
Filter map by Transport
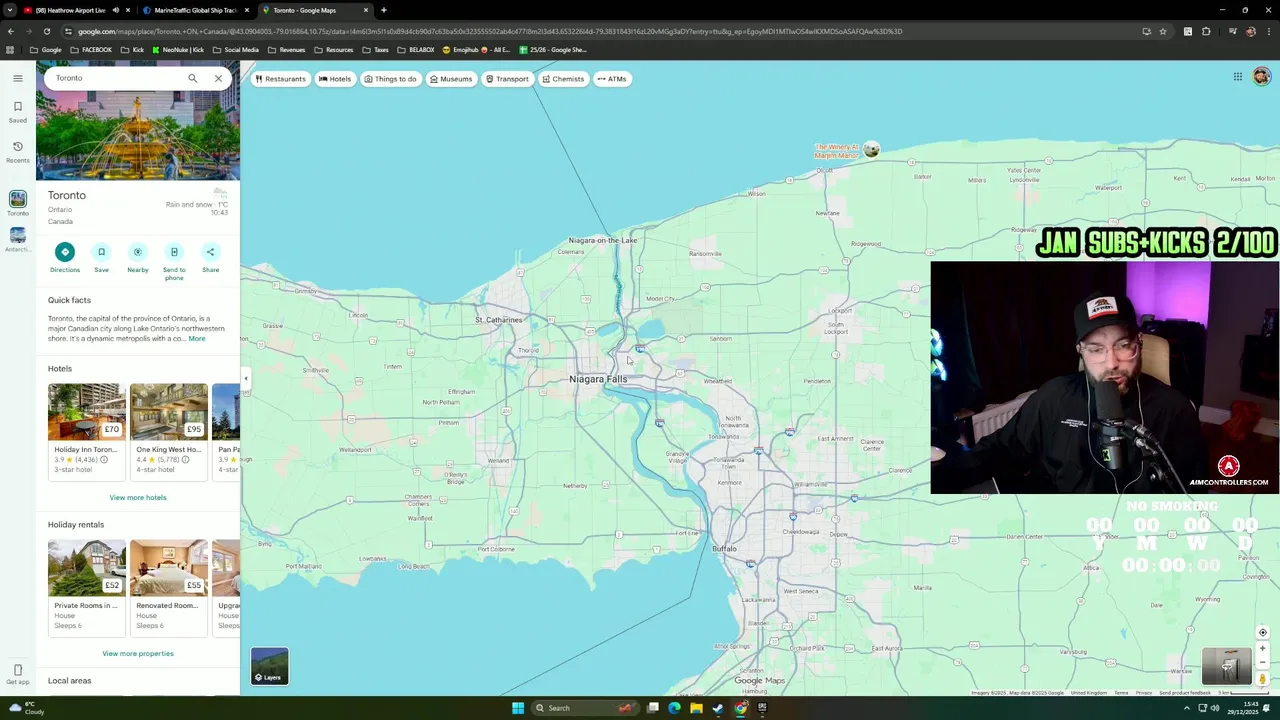(507, 79)
